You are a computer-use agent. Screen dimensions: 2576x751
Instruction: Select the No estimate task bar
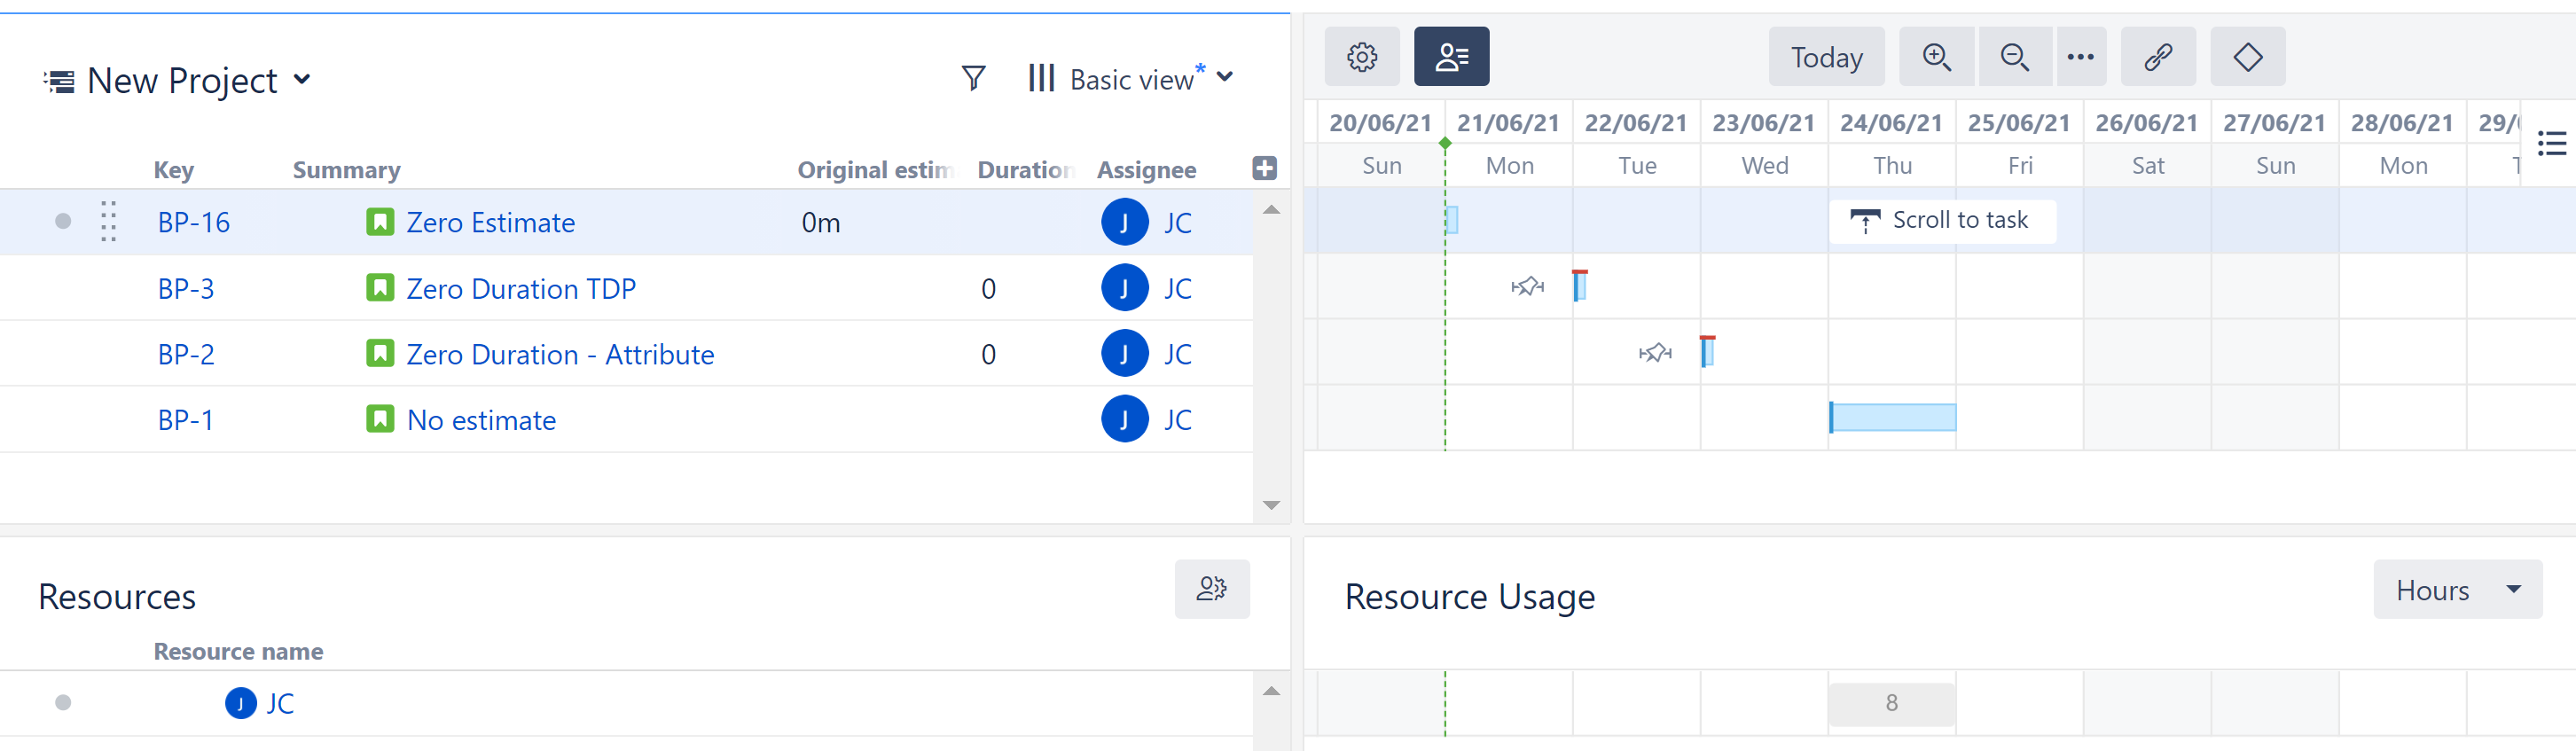[1892, 417]
